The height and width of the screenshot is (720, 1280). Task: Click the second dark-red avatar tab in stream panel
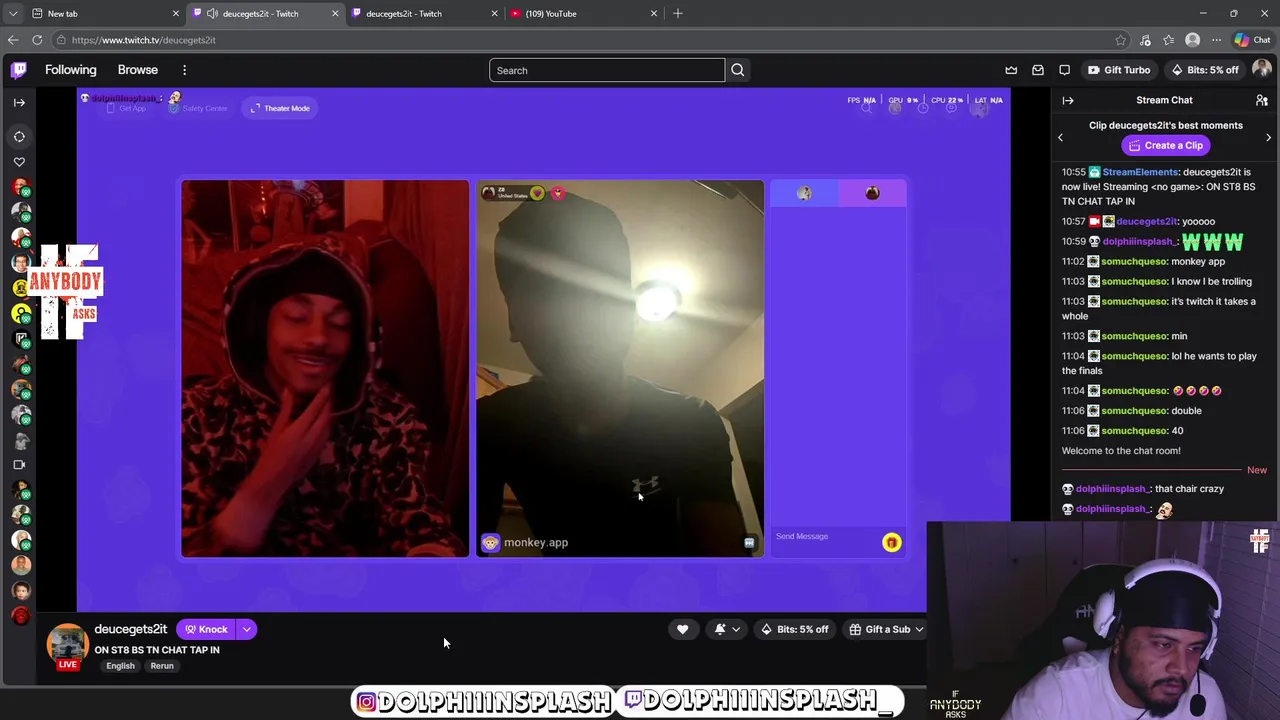(x=872, y=193)
